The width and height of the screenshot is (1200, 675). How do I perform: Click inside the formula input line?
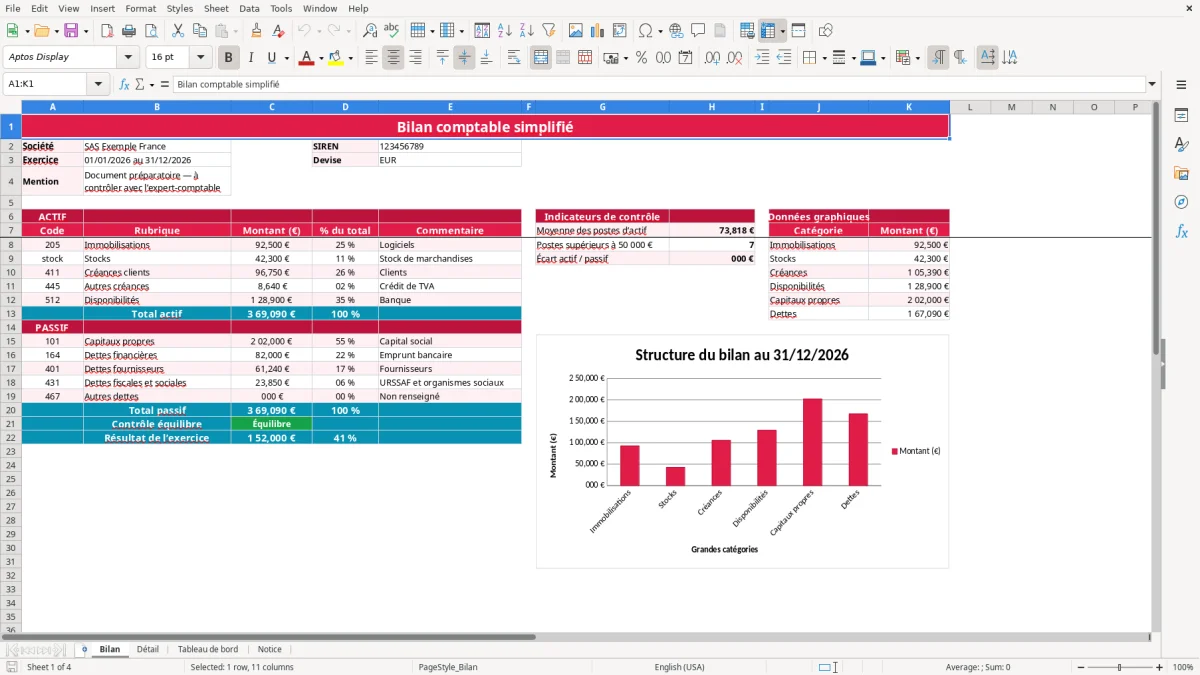click(x=658, y=85)
